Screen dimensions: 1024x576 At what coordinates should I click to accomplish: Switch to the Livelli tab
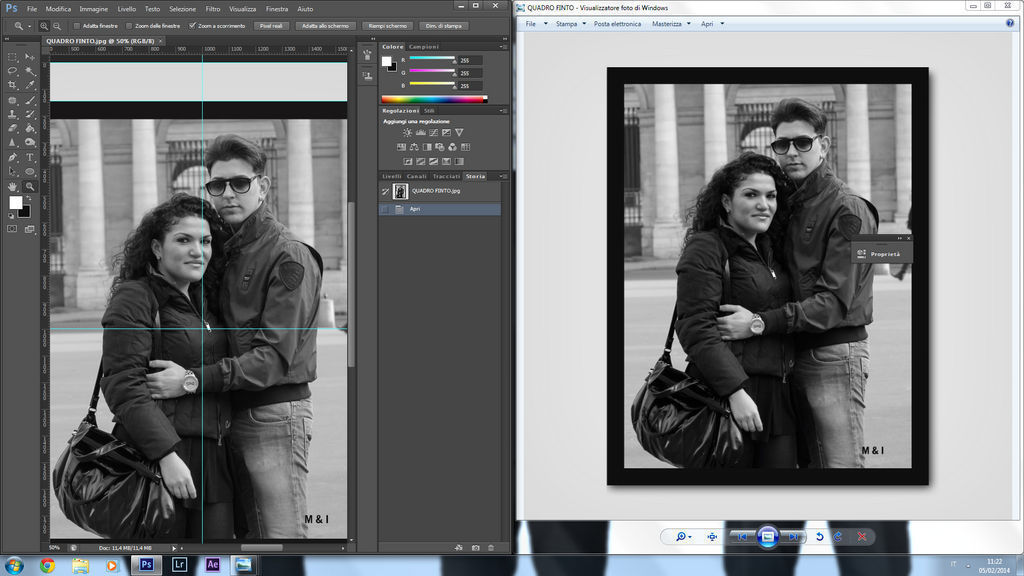392,176
